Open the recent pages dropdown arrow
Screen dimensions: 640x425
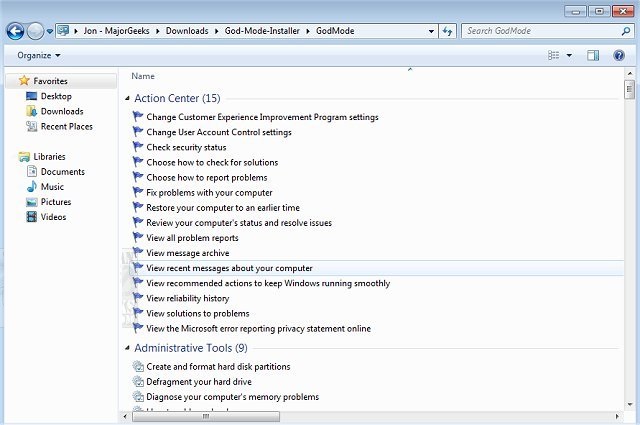pyautogui.click(x=49, y=31)
